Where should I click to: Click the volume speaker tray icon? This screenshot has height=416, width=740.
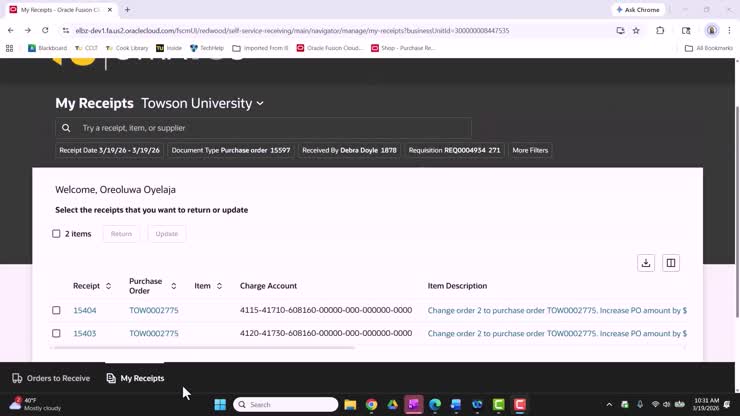coord(666,405)
